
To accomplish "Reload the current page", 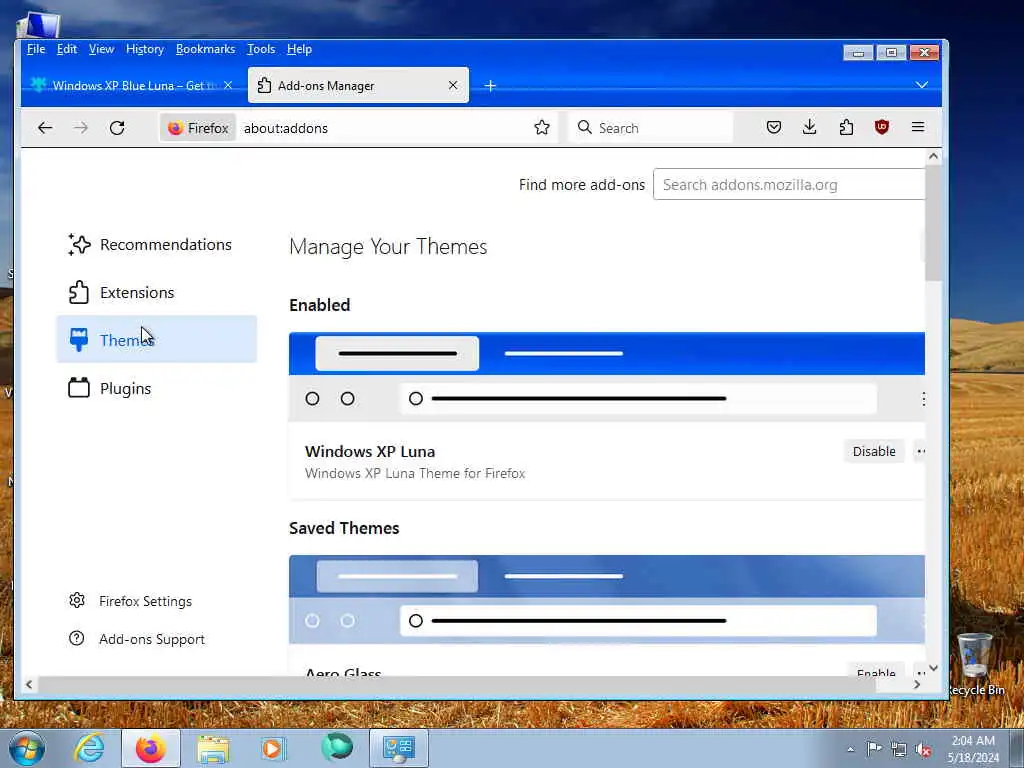I will (x=118, y=128).
